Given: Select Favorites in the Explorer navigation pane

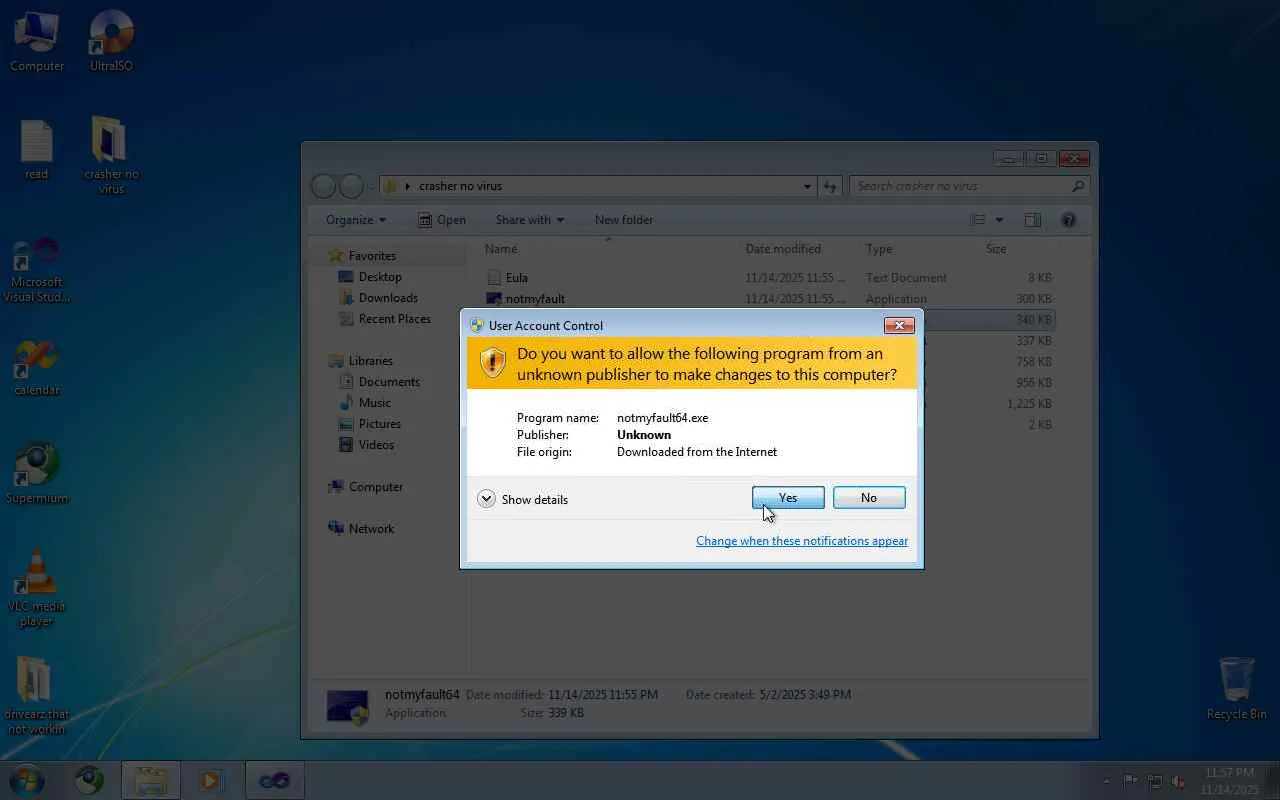Looking at the screenshot, I should pos(362,256).
